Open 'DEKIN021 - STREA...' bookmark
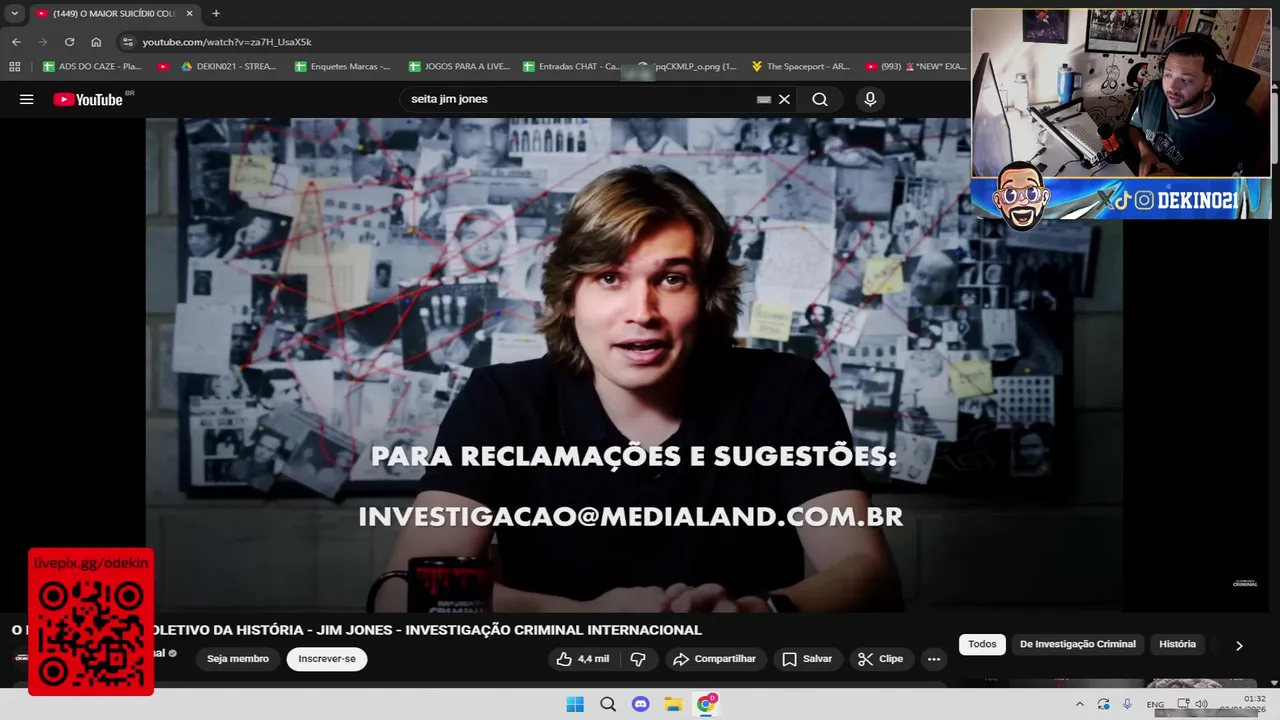This screenshot has height=720, width=1280. coord(228,67)
